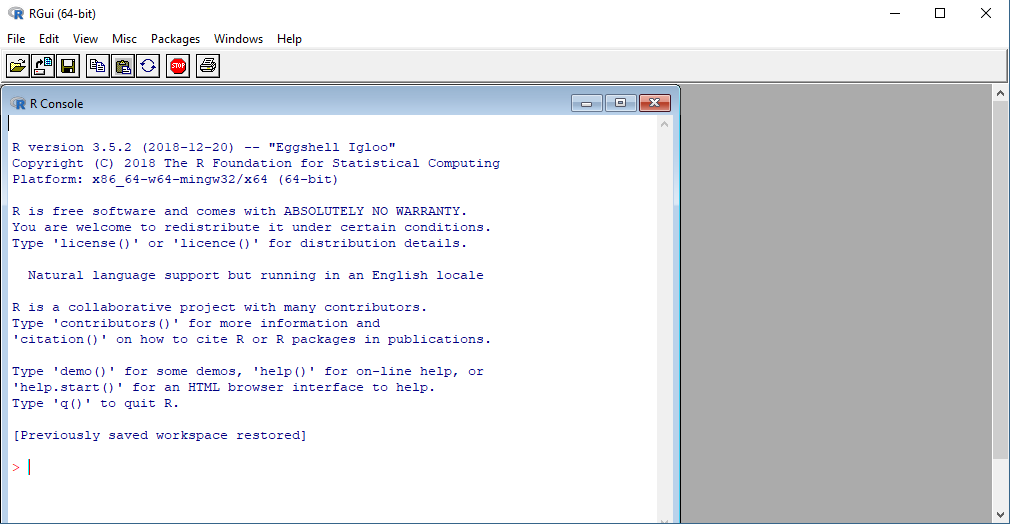Close the RGui main window

pos(986,14)
